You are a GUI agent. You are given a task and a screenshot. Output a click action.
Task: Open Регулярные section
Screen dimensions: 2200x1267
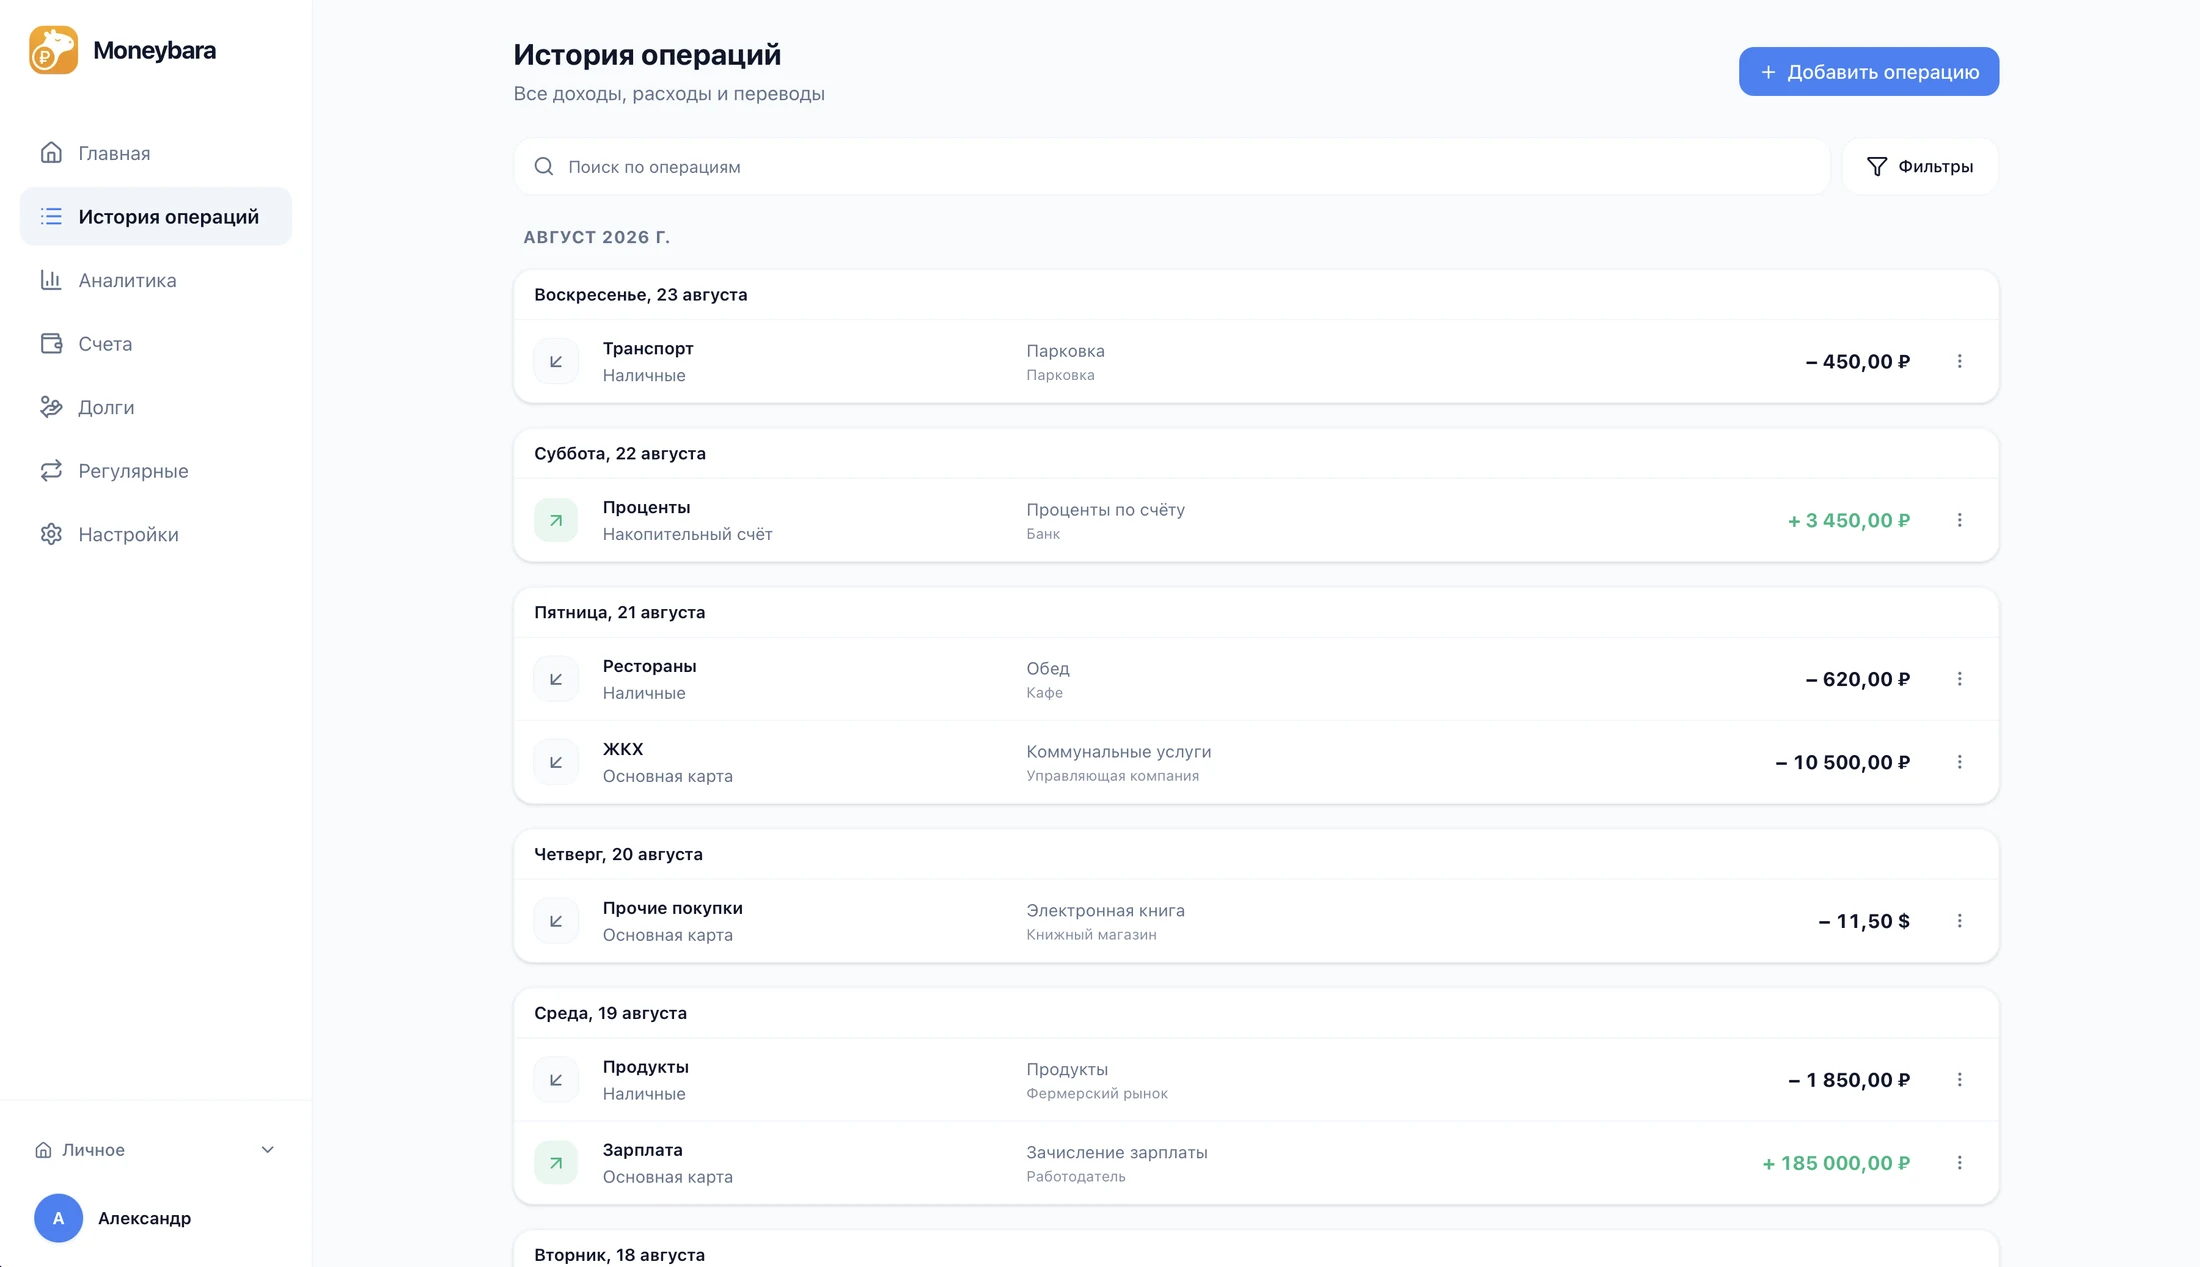coord(156,470)
